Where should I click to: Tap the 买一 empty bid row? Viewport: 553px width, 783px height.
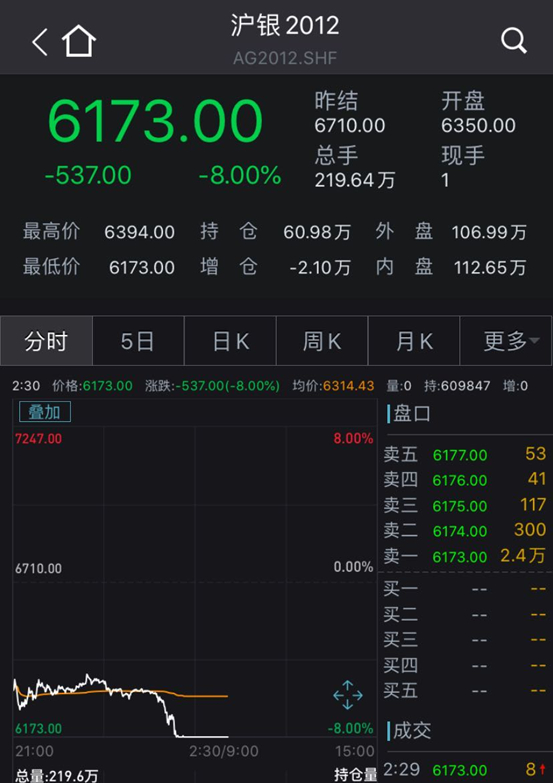click(x=465, y=589)
